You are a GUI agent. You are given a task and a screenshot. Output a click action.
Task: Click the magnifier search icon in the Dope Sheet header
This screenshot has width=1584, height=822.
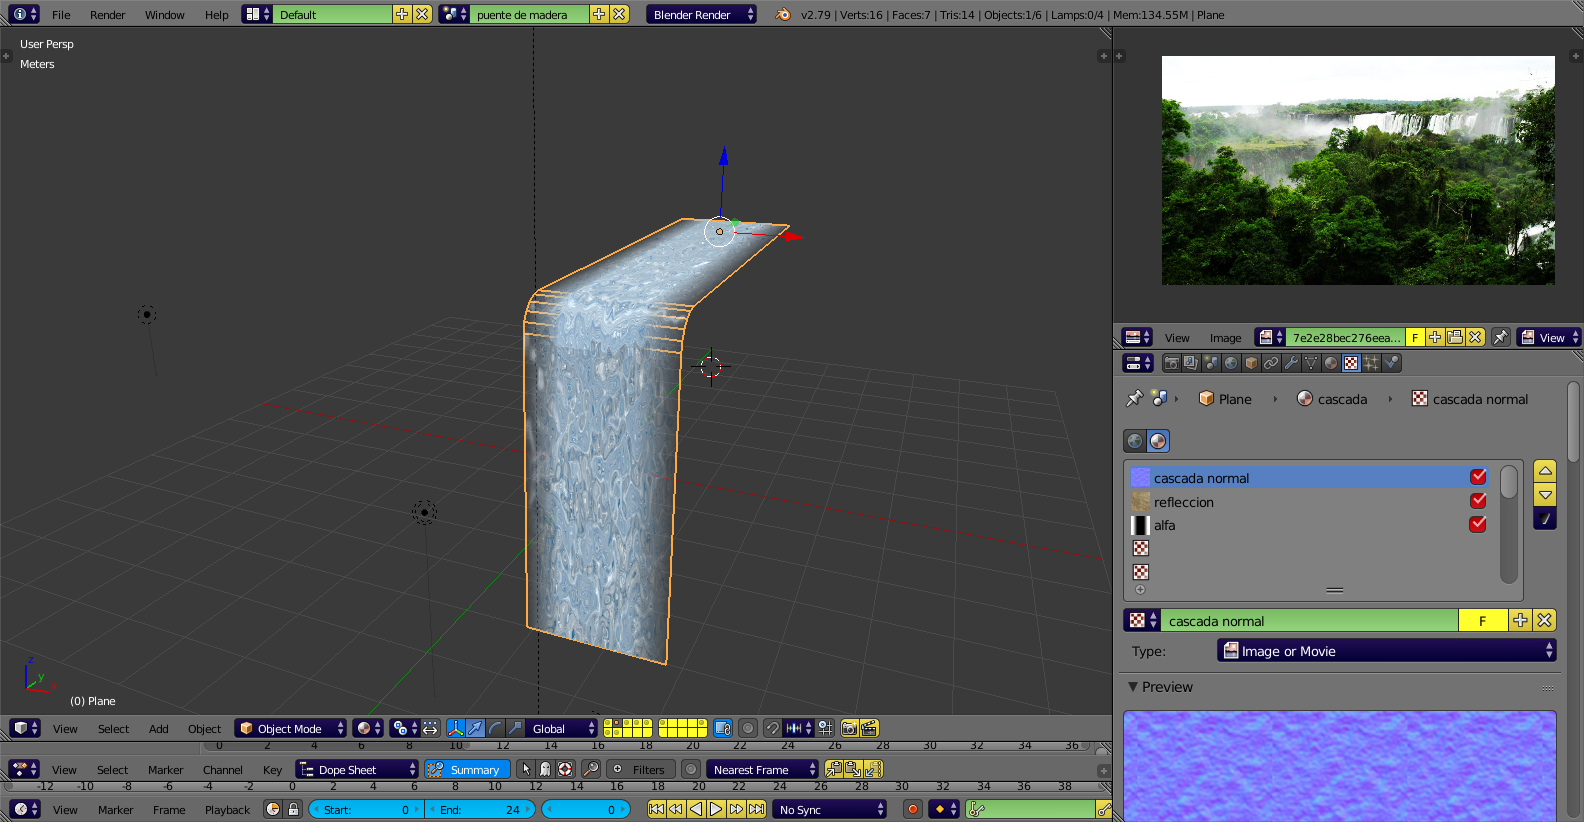click(x=591, y=769)
